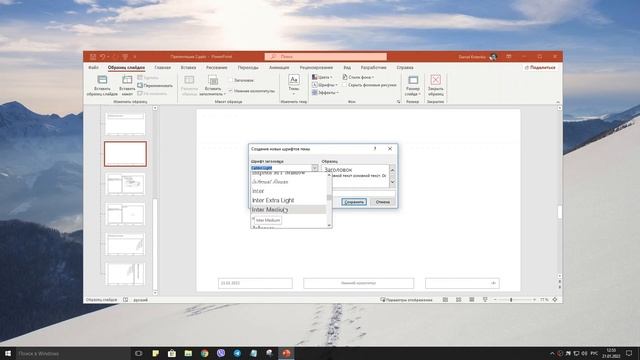The width and height of the screenshot is (640, 360).
Task: Click notification center icon in system tray
Action: (x=629, y=353)
